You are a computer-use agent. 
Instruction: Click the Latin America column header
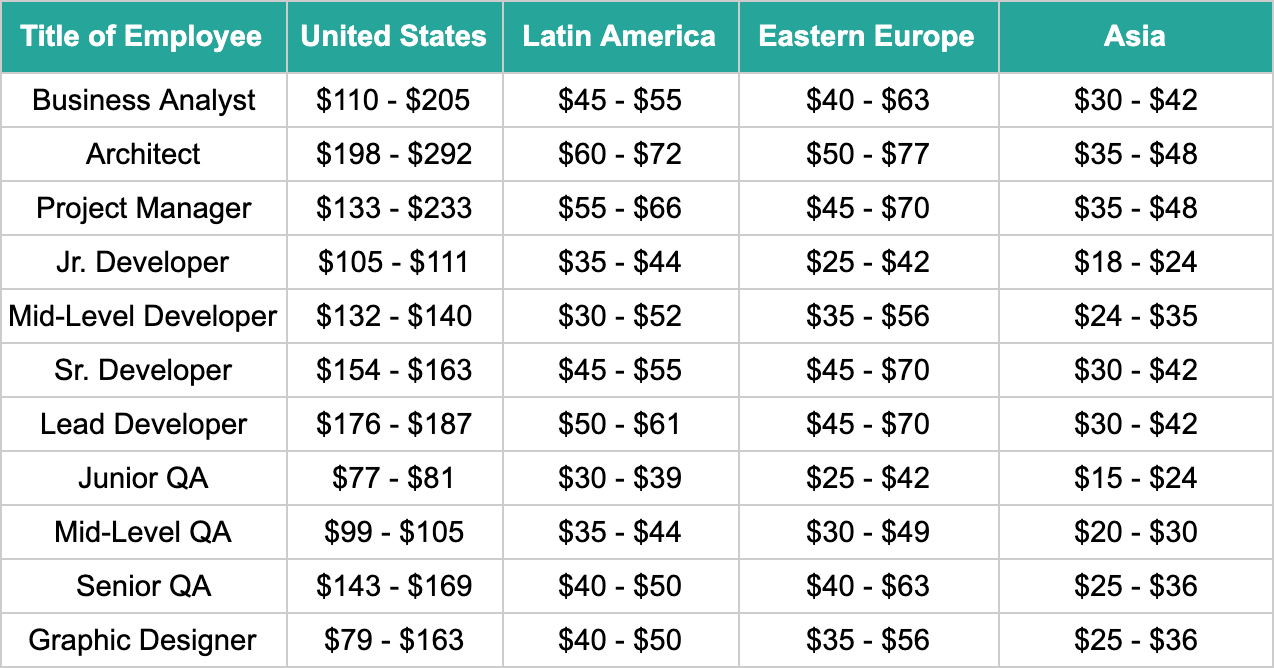coord(619,37)
